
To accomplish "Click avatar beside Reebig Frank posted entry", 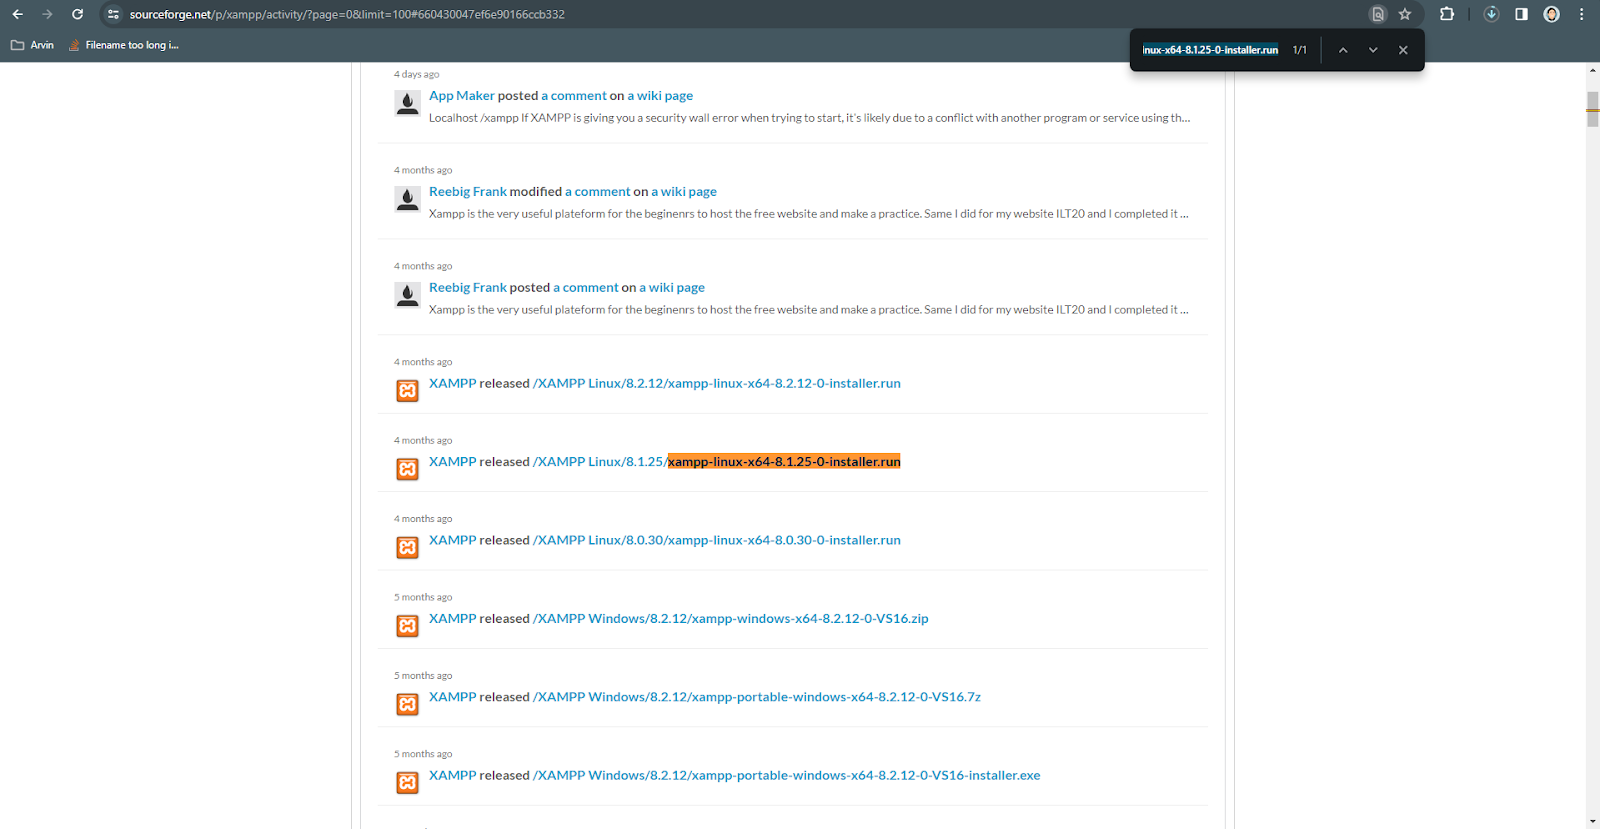I will click(407, 295).
